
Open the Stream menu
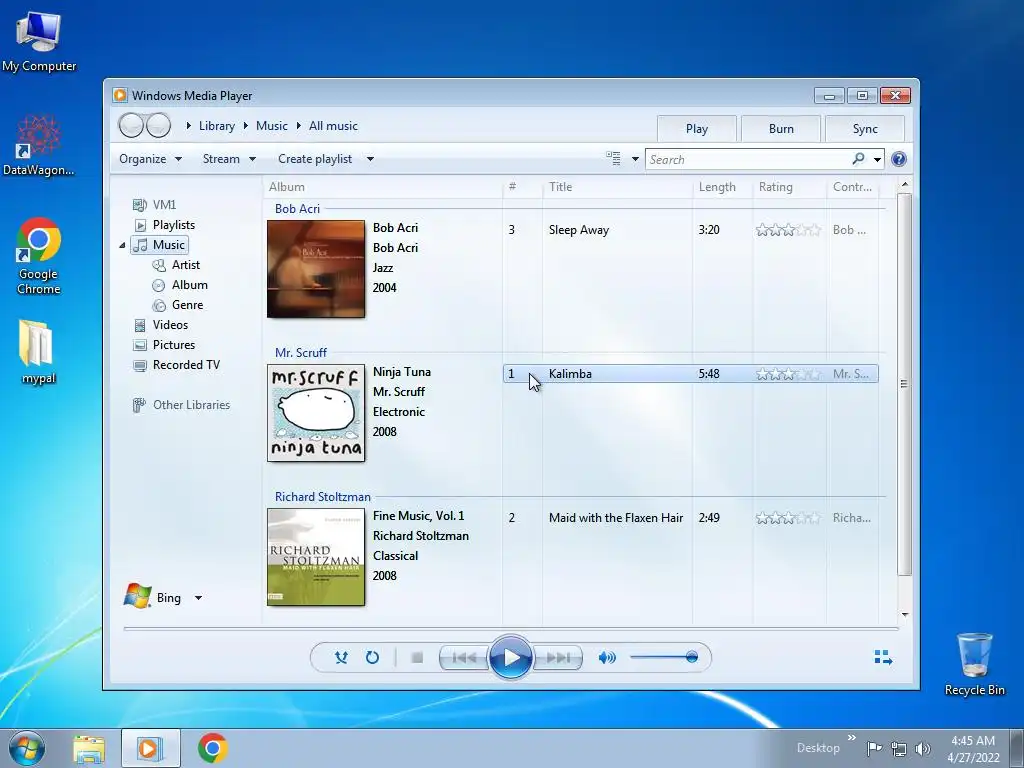click(229, 159)
